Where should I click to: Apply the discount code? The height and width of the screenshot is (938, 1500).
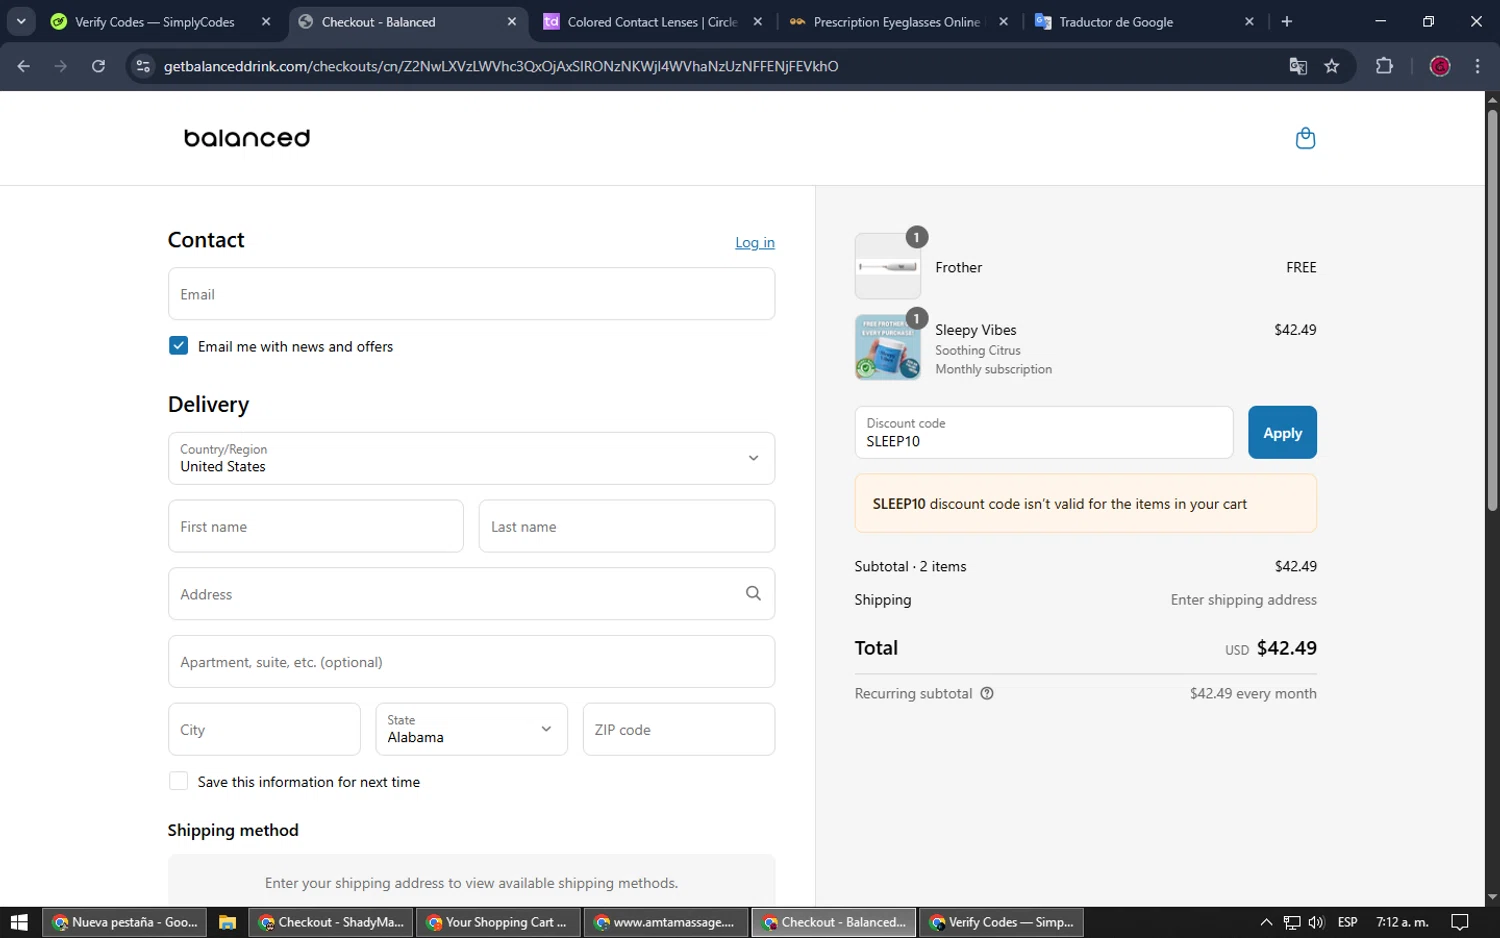pyautogui.click(x=1282, y=432)
